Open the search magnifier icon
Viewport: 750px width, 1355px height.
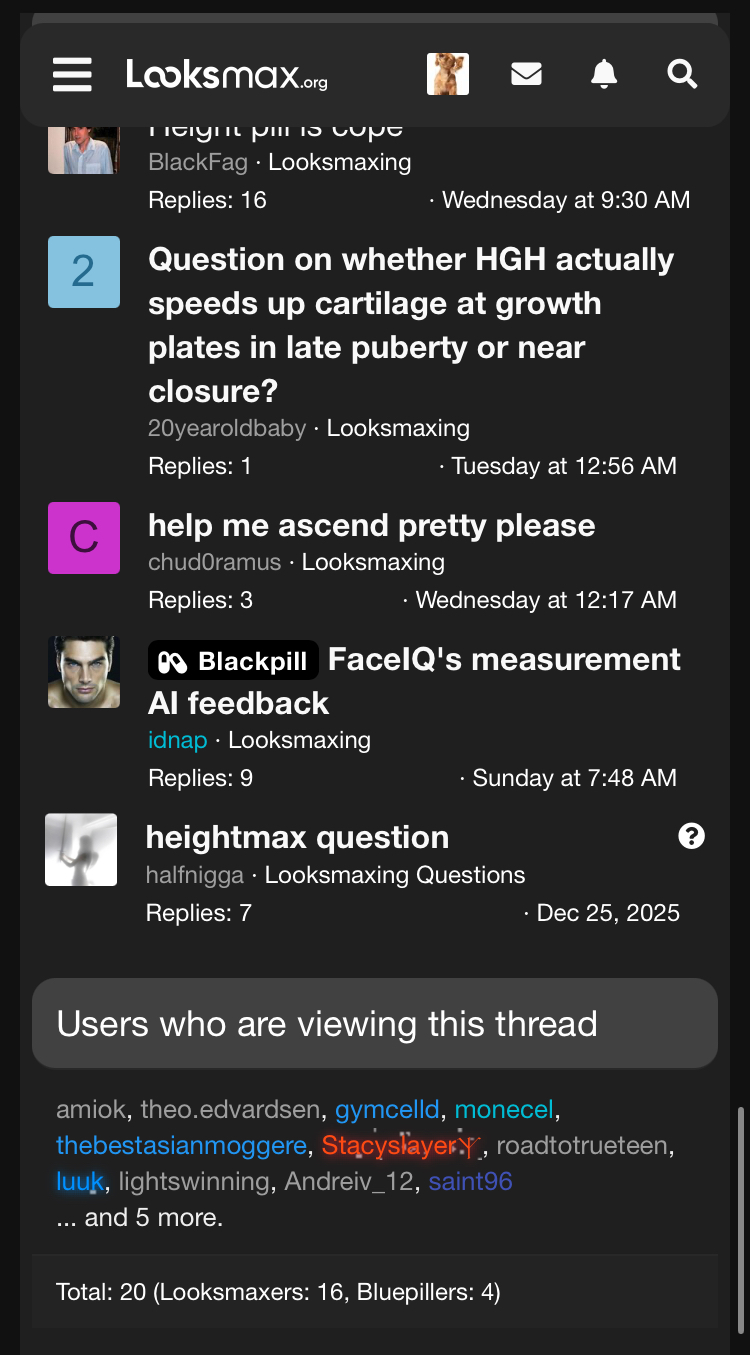point(682,74)
